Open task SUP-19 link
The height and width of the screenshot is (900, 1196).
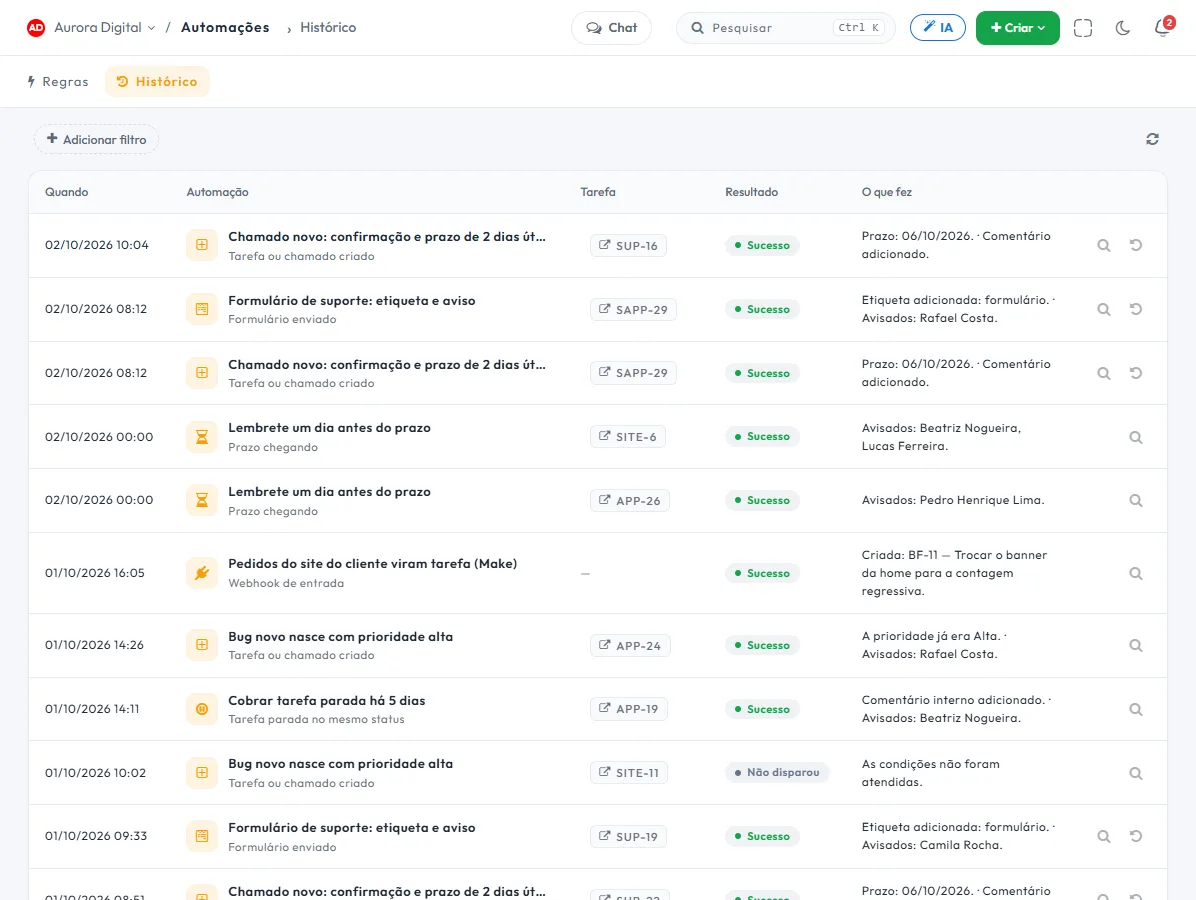coord(629,837)
